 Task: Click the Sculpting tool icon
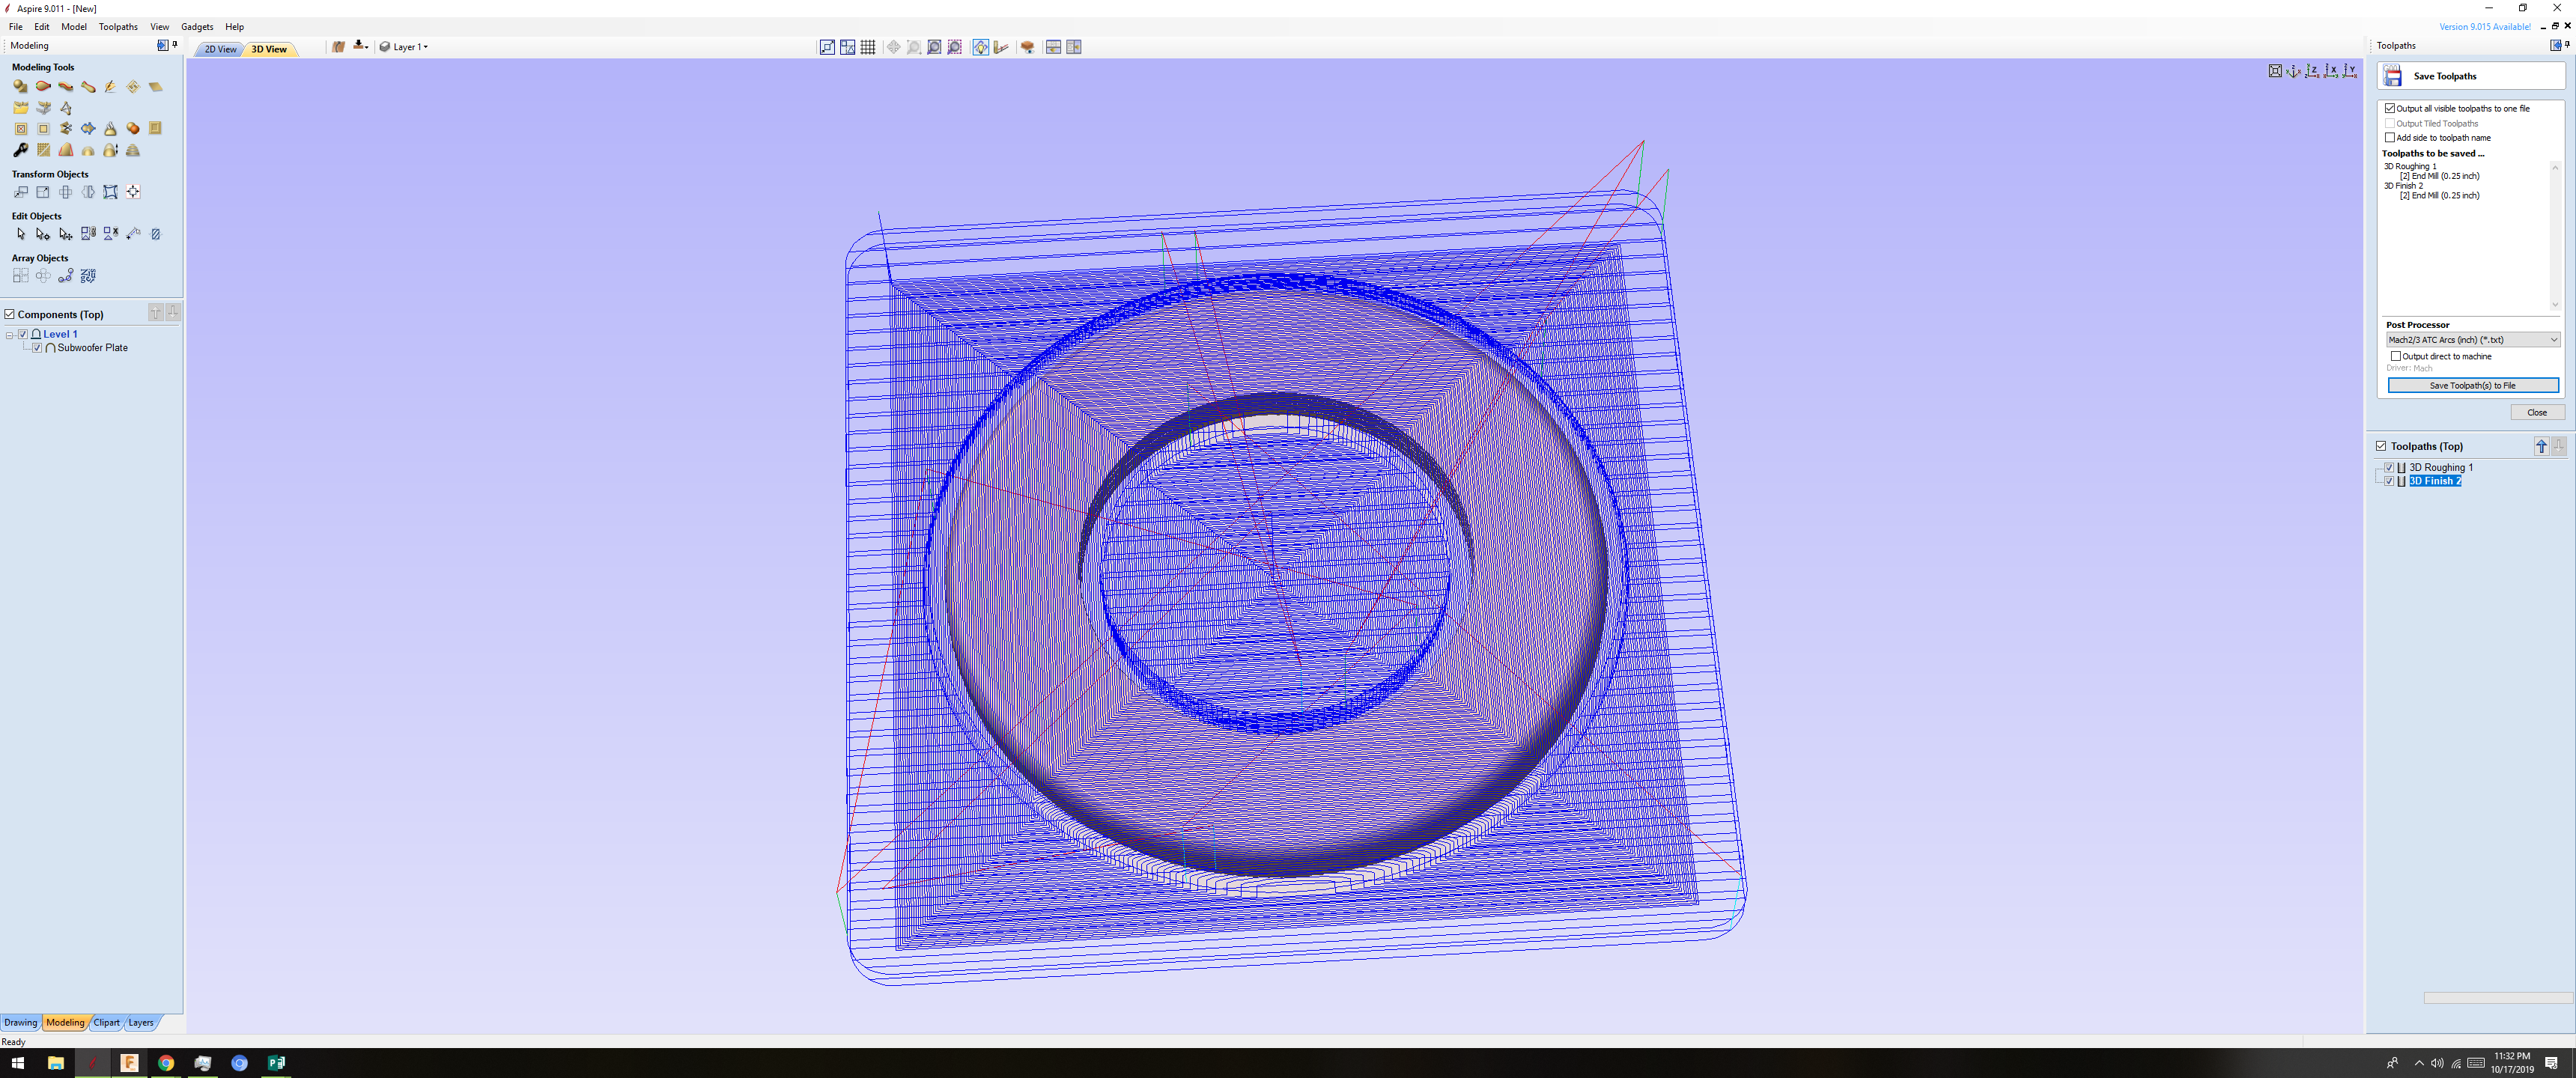110,87
